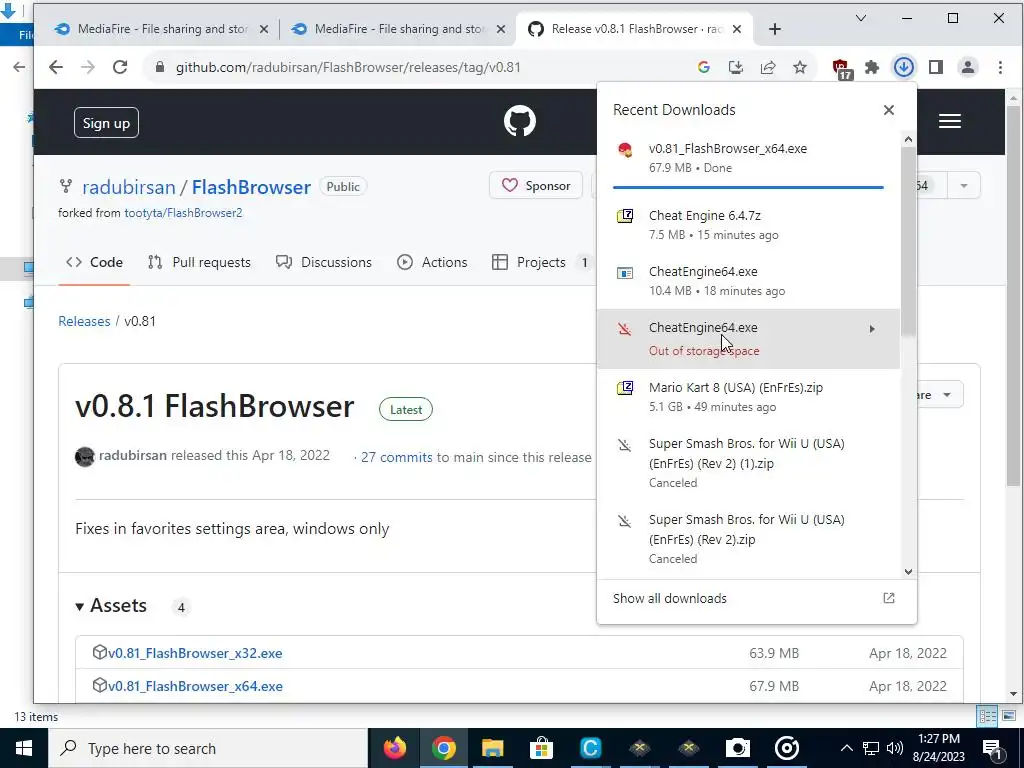The image size is (1024, 768).
Task: Go to Releases breadcrumb link
Action: point(84,321)
